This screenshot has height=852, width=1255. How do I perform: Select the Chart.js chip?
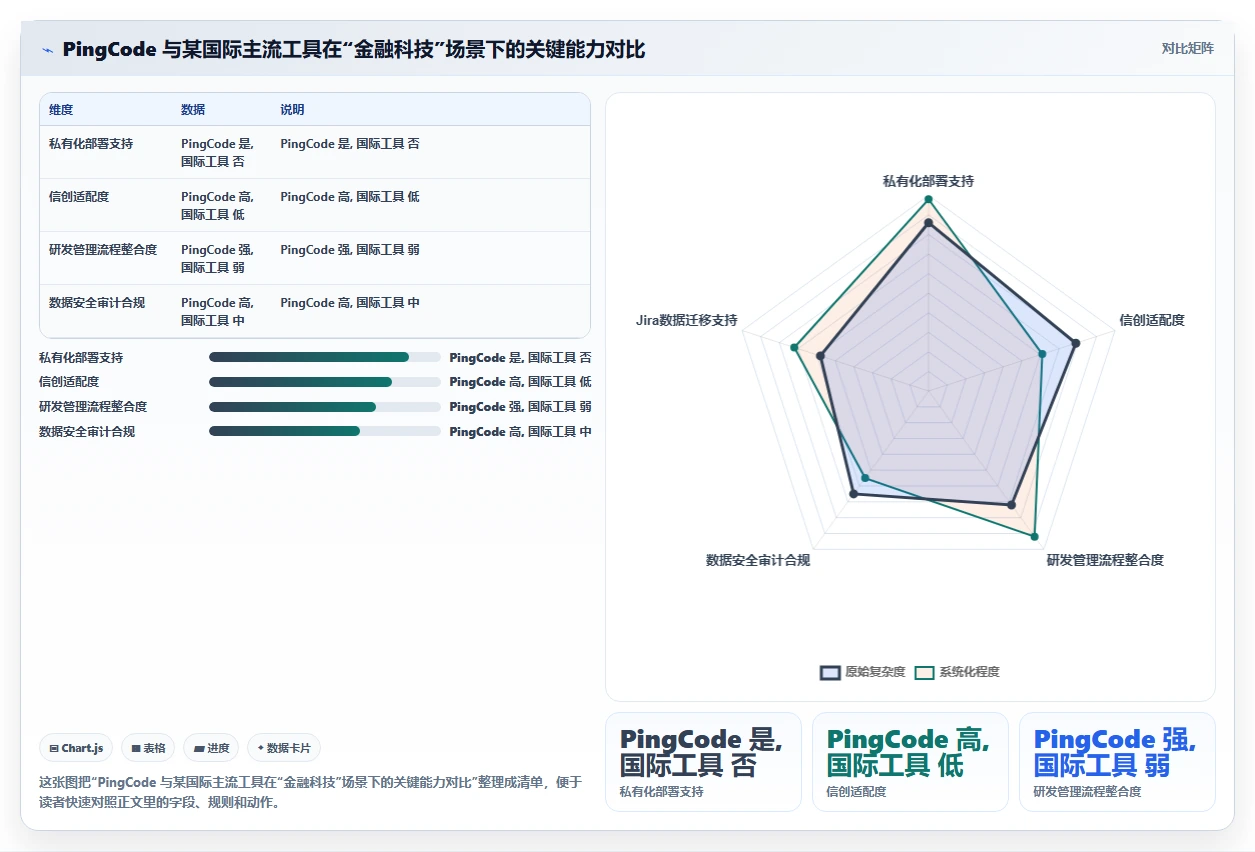point(76,748)
